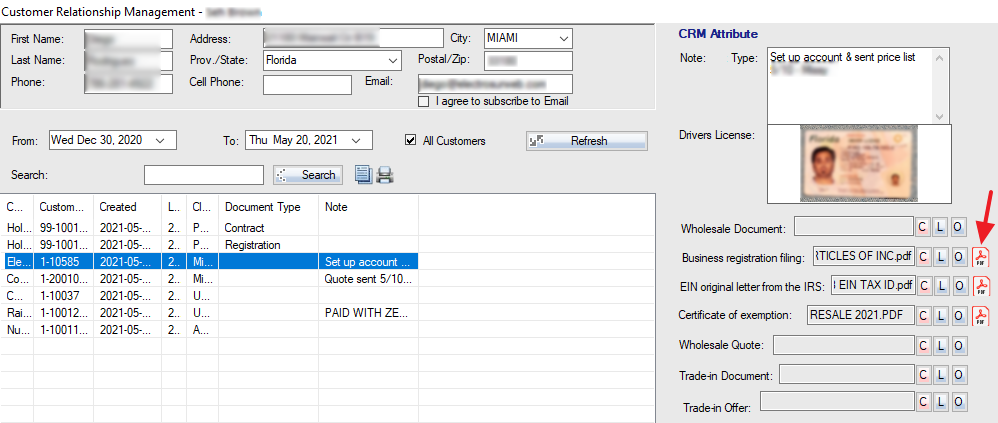Image resolution: width=998 pixels, height=423 pixels.
Task: Click the Last Name input field
Action: coord(128,61)
